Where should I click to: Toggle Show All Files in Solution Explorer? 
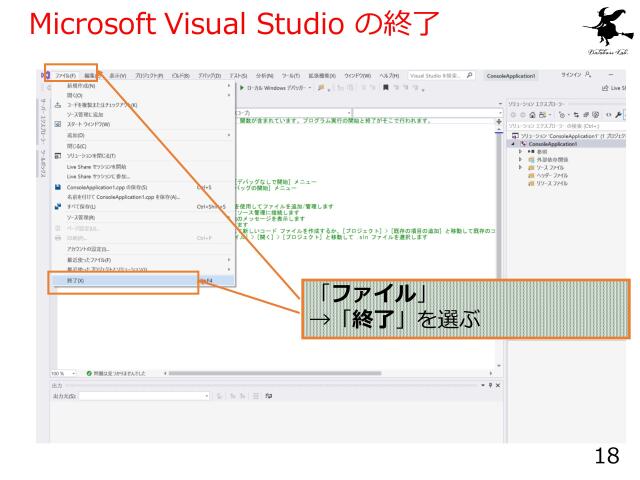click(x=596, y=115)
